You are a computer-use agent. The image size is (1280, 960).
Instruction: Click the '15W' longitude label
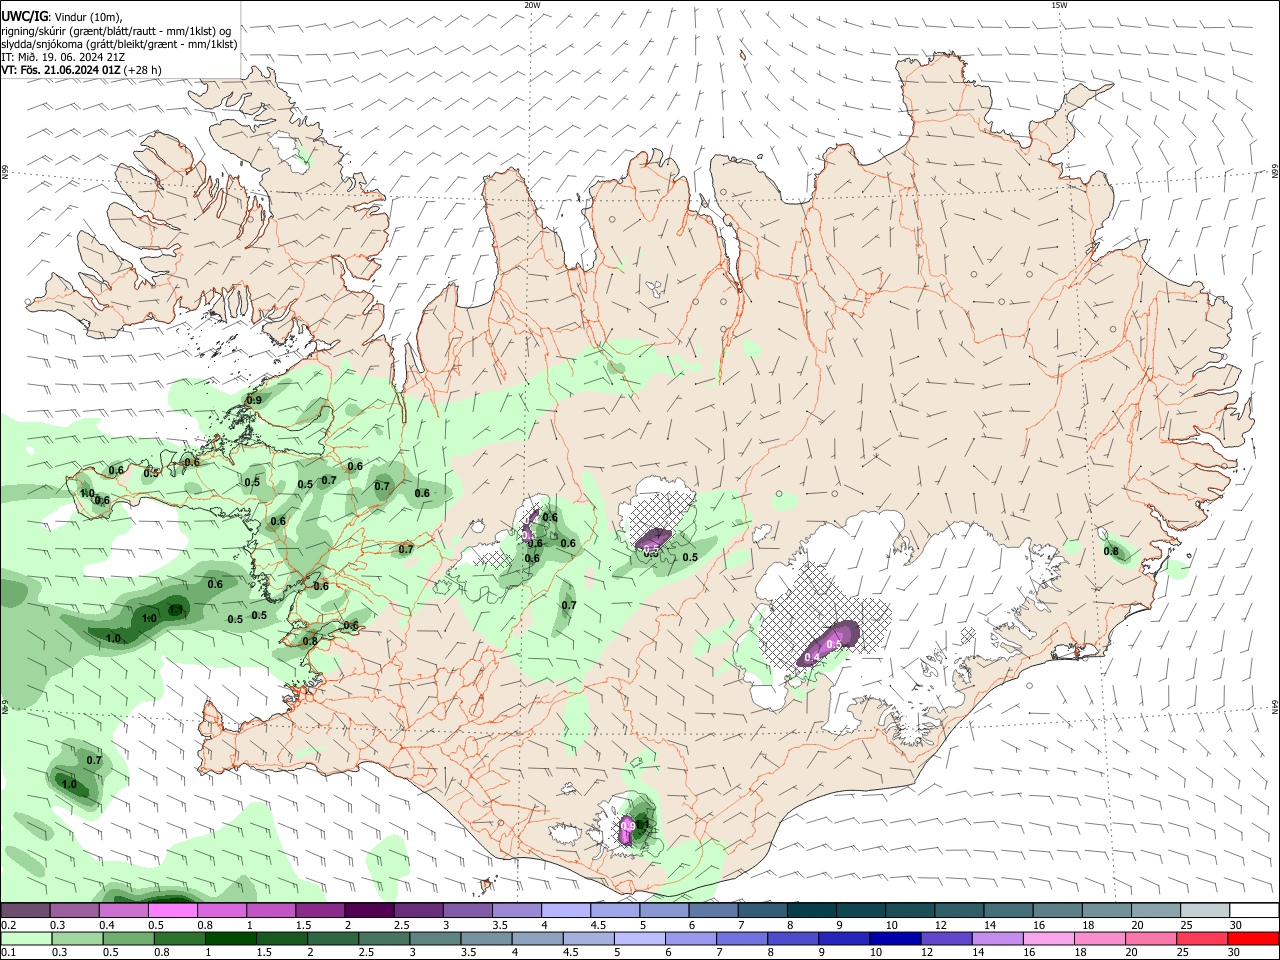click(1059, 5)
